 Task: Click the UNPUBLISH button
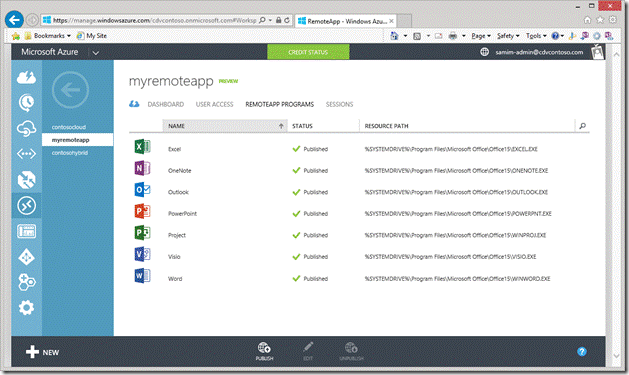[351, 351]
